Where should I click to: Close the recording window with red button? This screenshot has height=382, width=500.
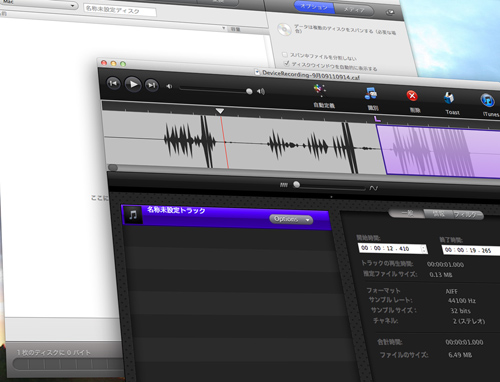(104, 62)
